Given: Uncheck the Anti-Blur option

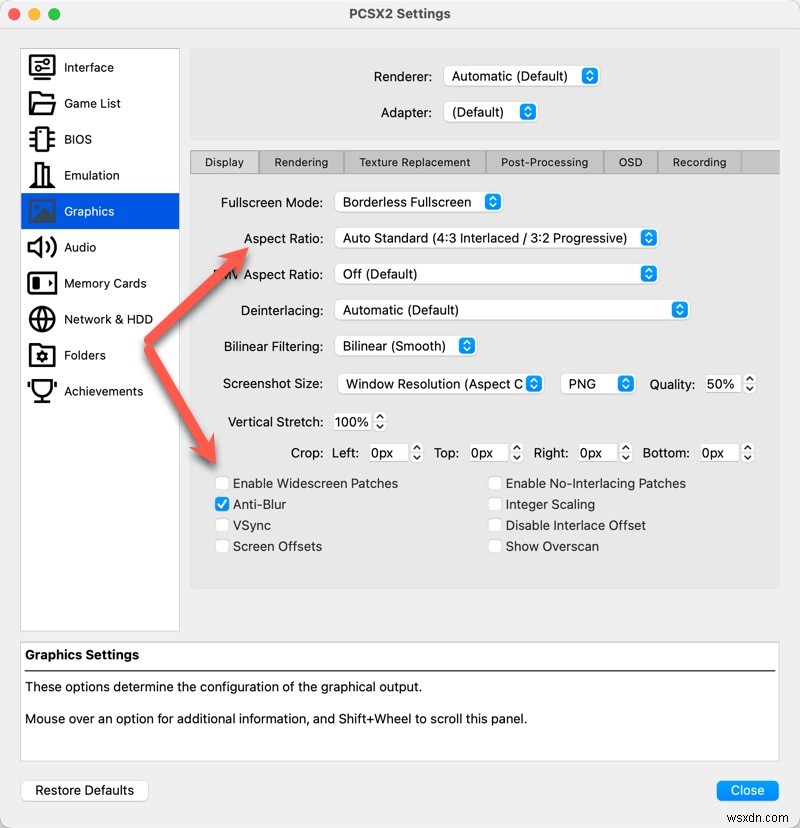Looking at the screenshot, I should 222,504.
